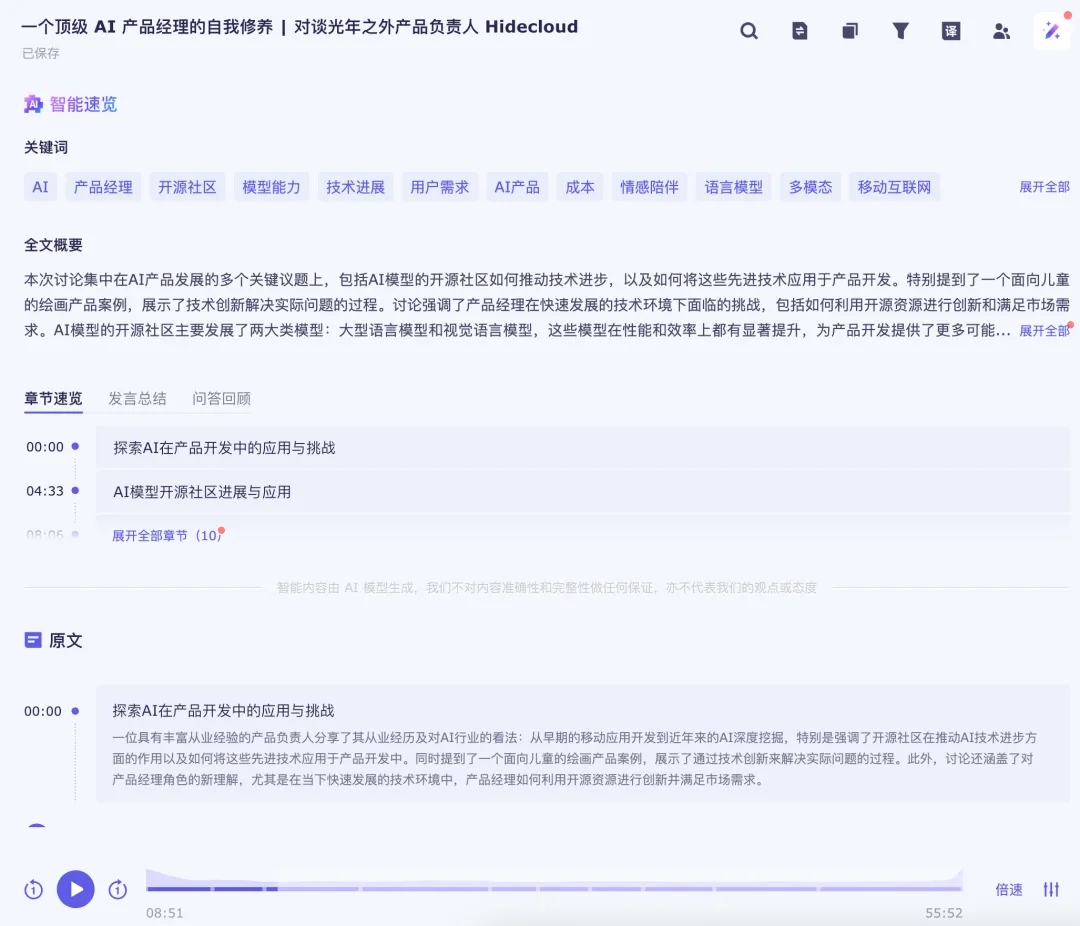The width and height of the screenshot is (1080, 926).
Task: Seek within the audio waveform progress bar
Action: [x=554, y=882]
